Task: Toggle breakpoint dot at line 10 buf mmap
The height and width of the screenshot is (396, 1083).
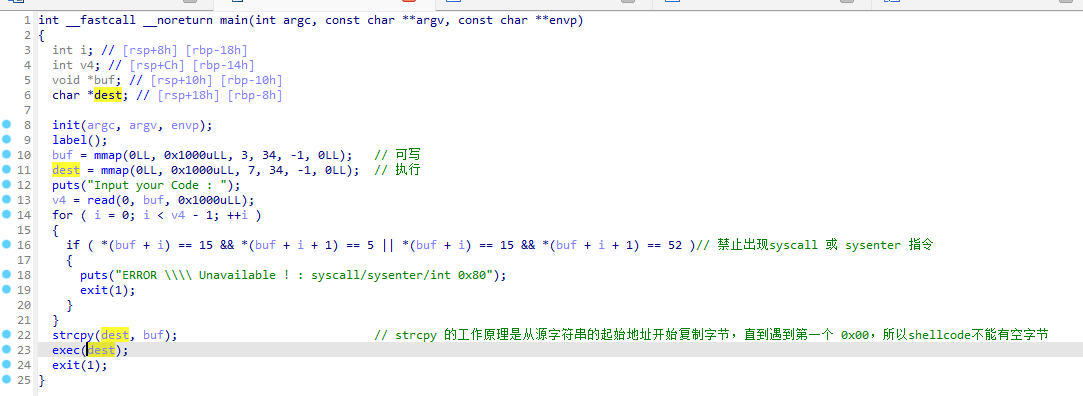Action: [6, 154]
